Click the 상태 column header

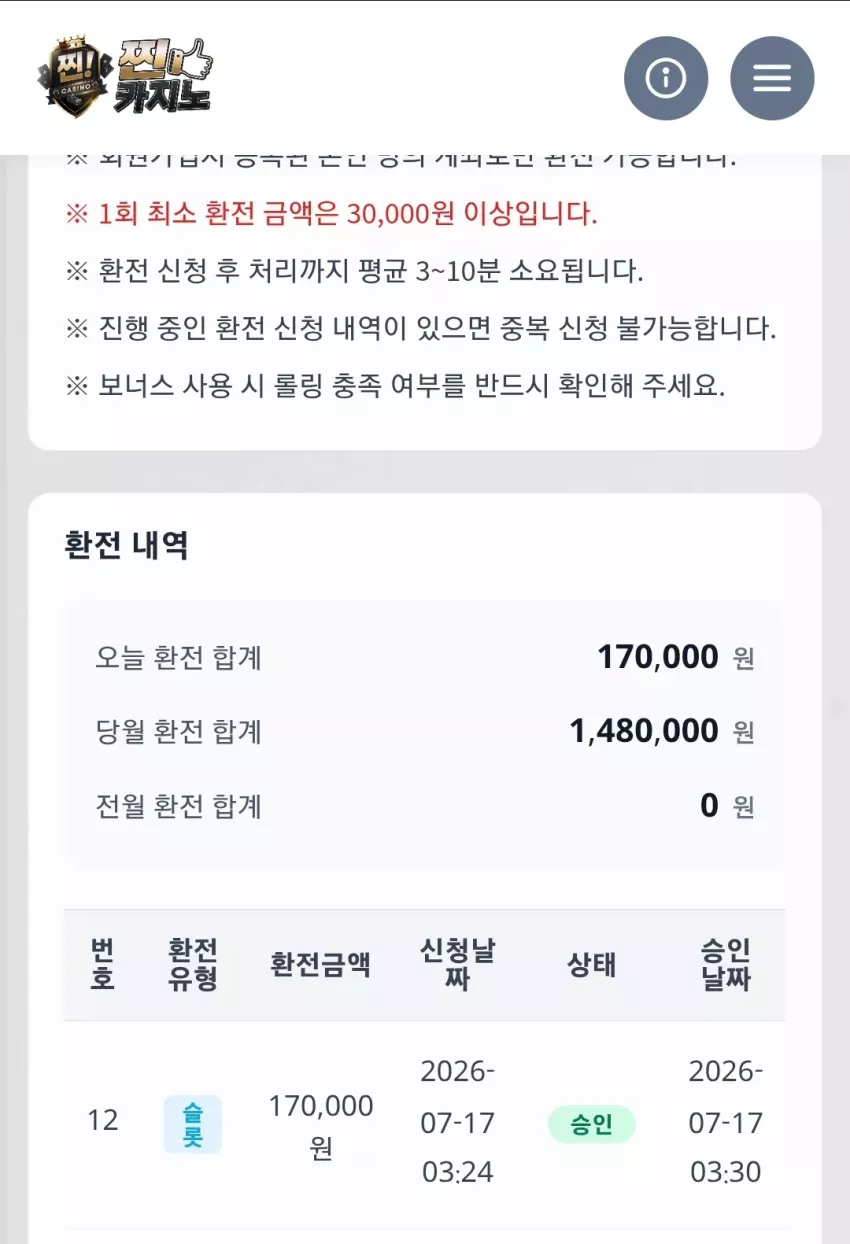coord(592,965)
